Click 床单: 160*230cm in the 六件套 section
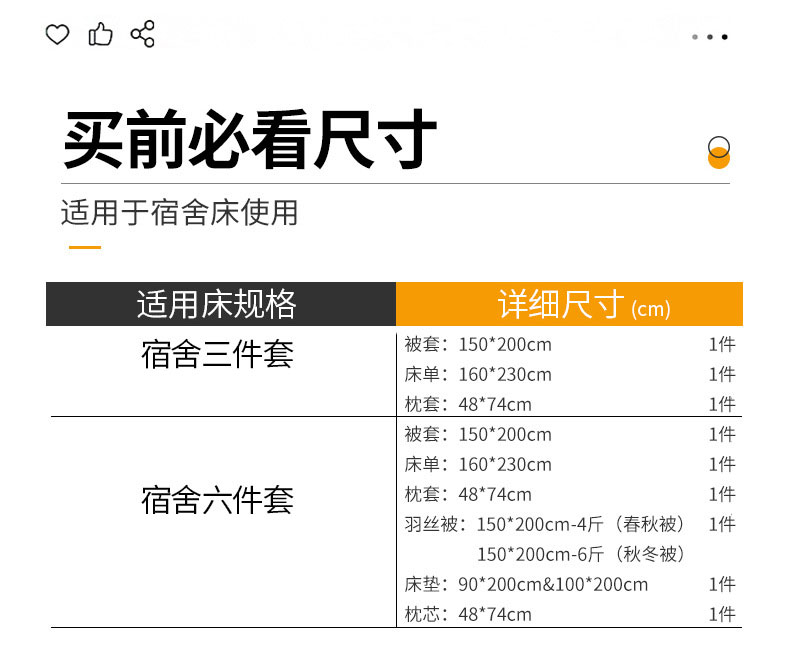The image size is (790, 662). 478,464
